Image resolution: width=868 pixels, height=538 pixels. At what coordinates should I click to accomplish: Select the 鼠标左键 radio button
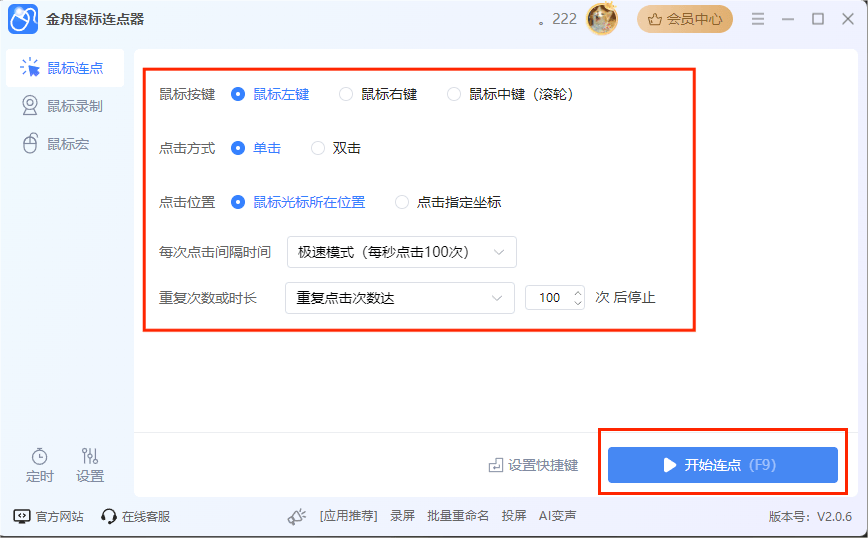(x=237, y=94)
